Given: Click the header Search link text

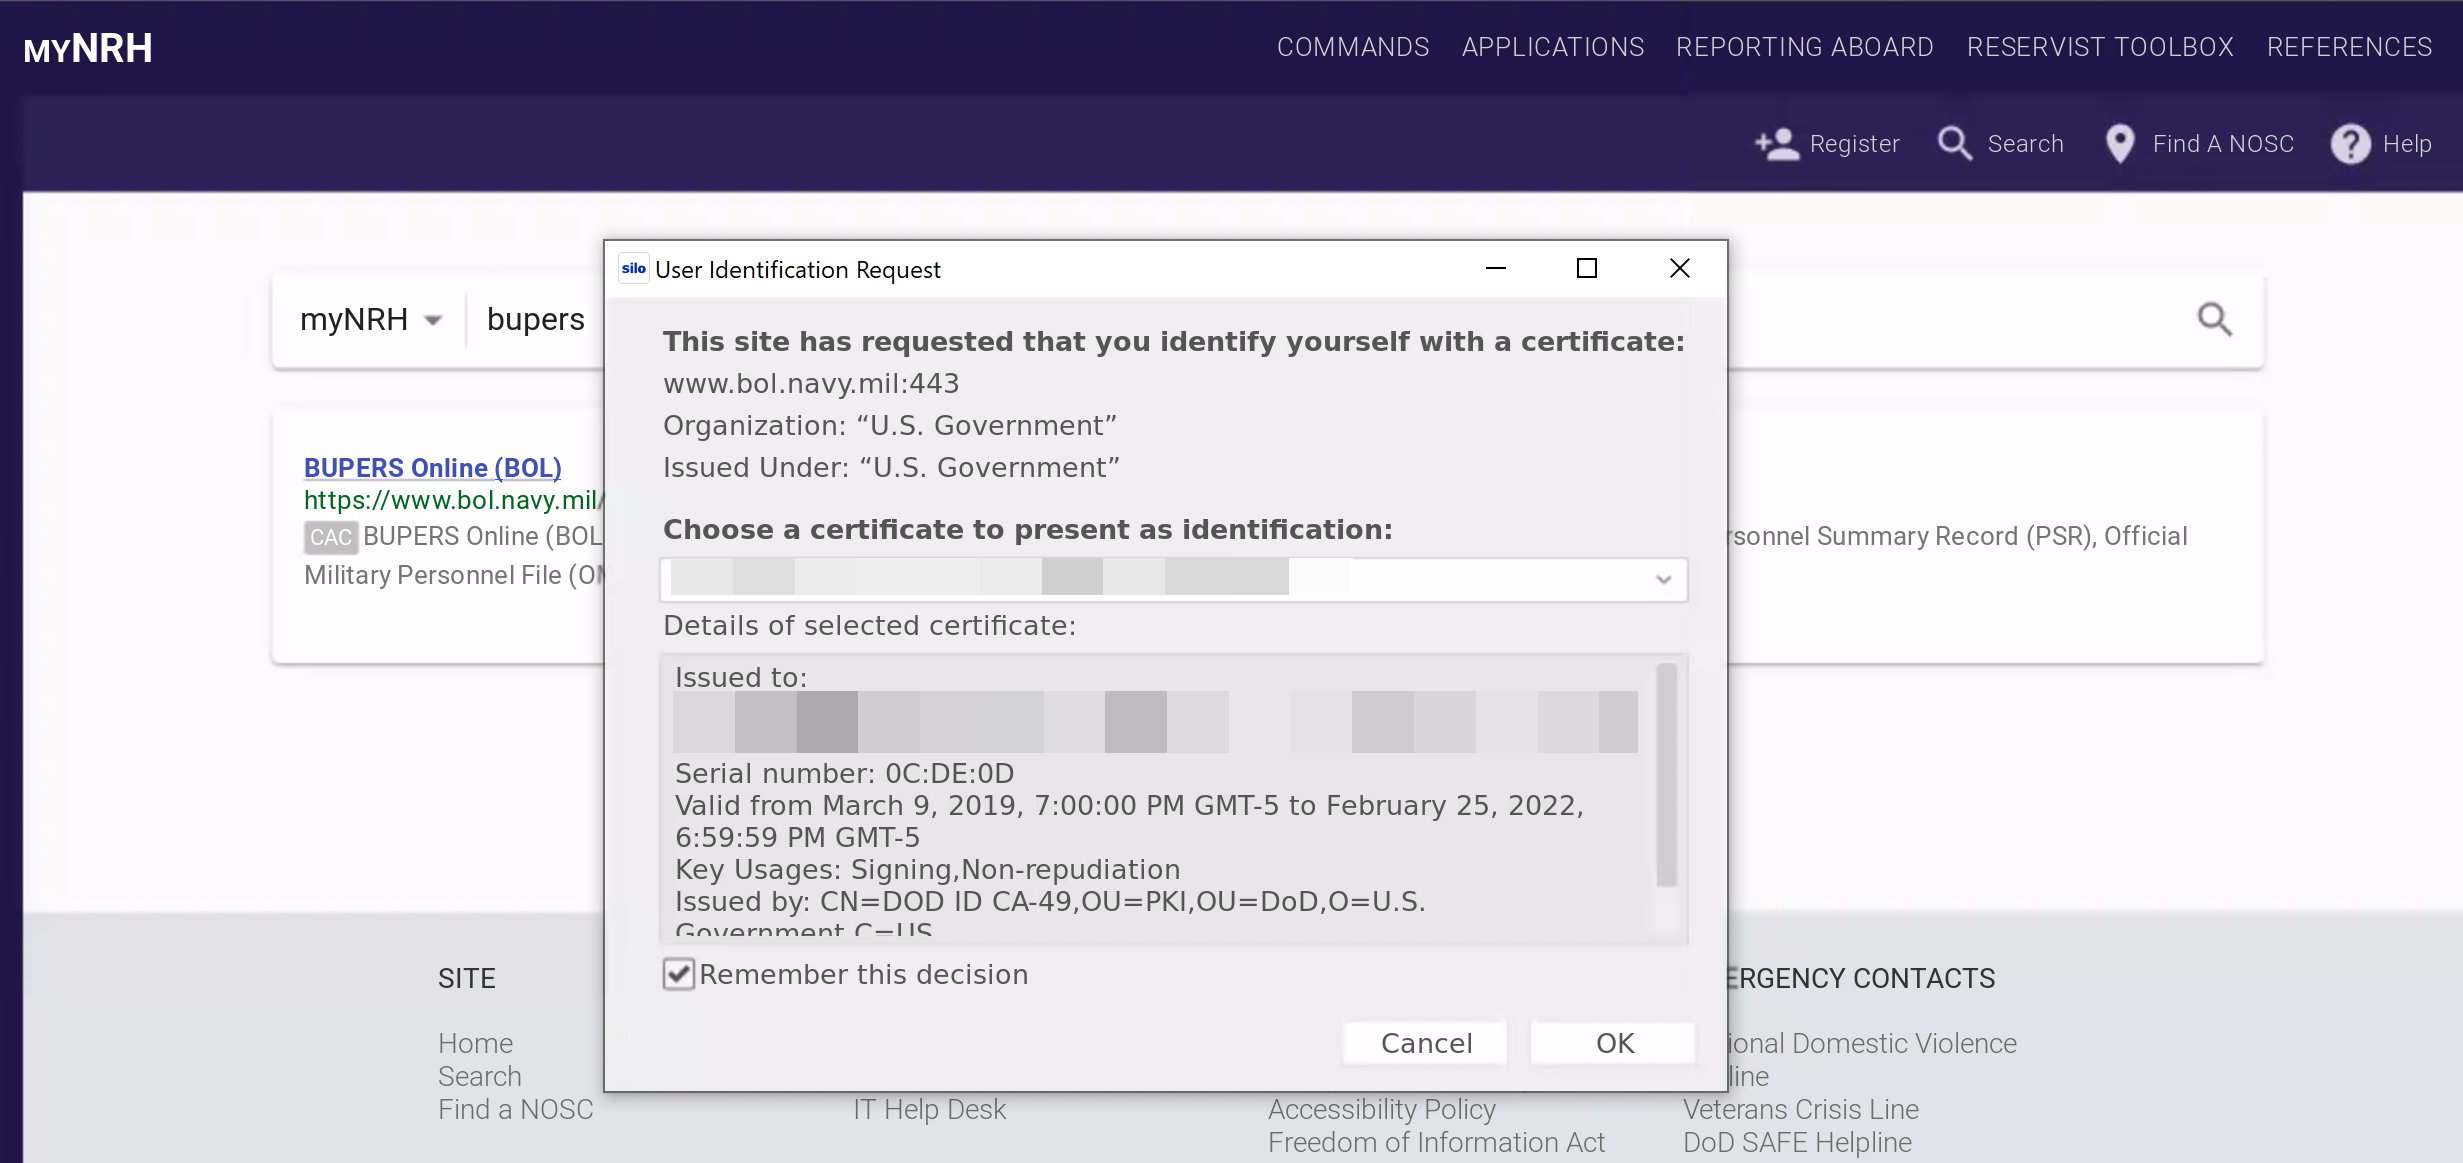Looking at the screenshot, I should pos(2025,144).
